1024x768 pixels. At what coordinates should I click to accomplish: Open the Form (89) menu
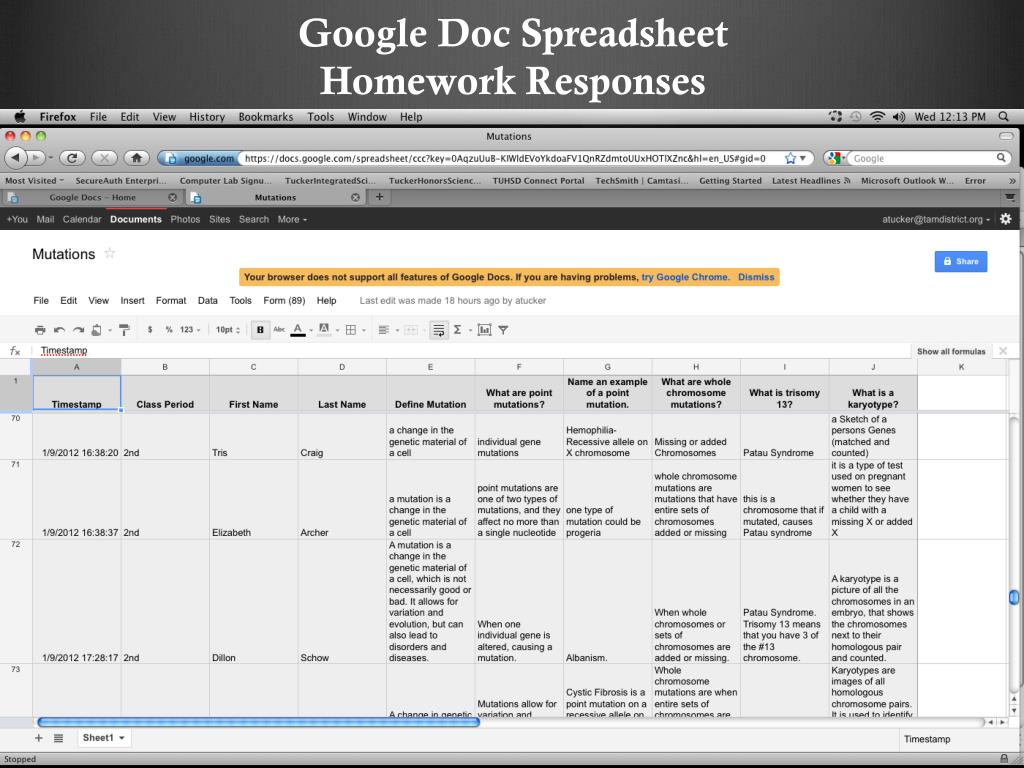tap(284, 300)
